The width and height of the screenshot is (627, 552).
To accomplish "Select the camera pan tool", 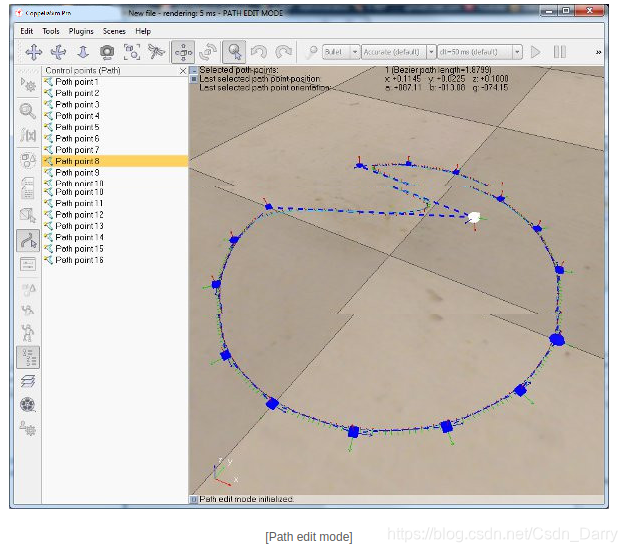I will (x=34, y=52).
